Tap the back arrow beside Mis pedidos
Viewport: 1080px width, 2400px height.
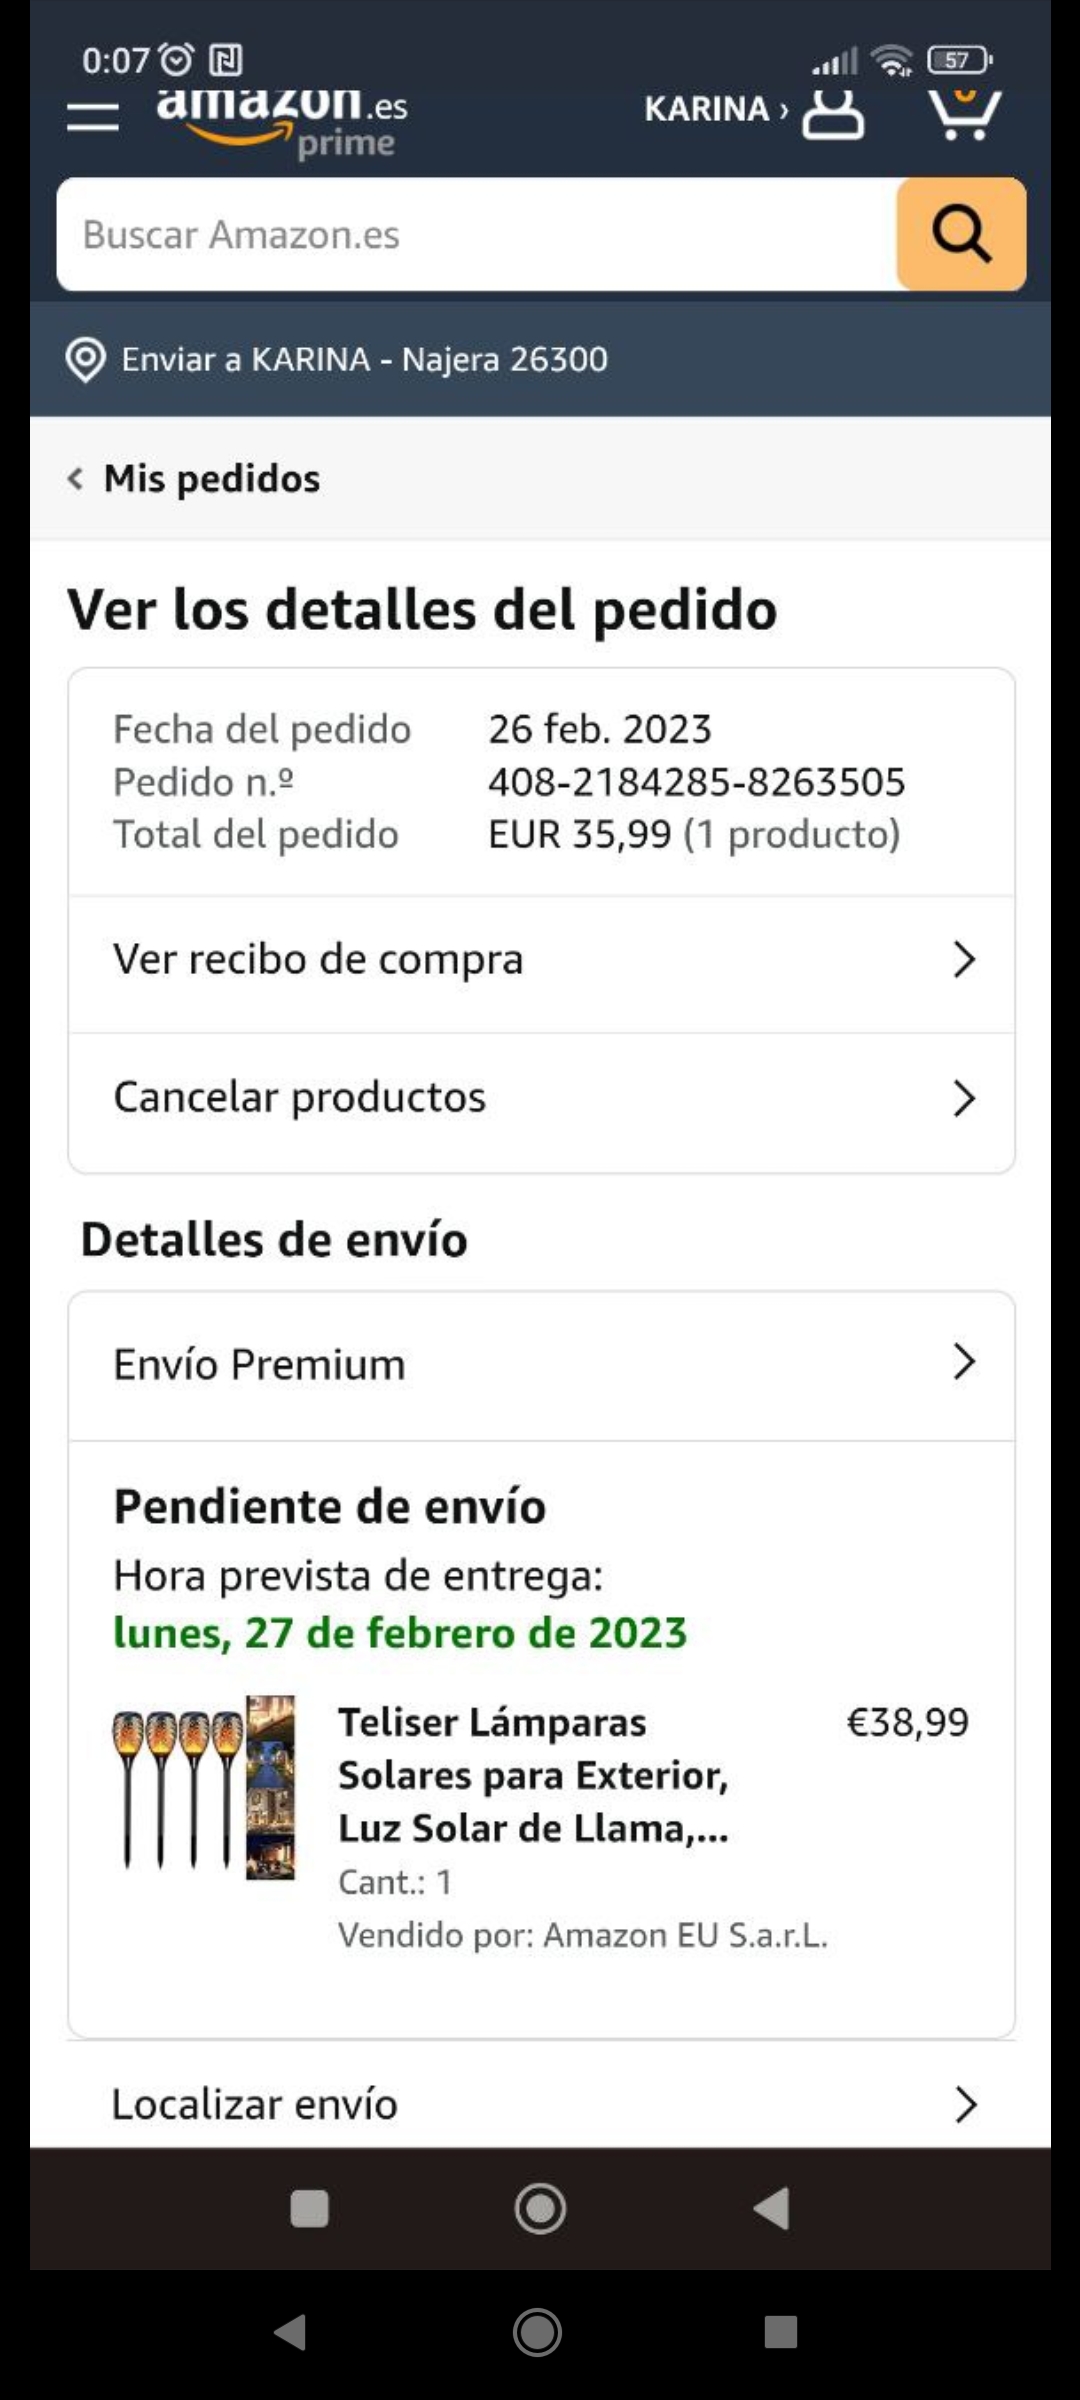pyautogui.click(x=76, y=479)
